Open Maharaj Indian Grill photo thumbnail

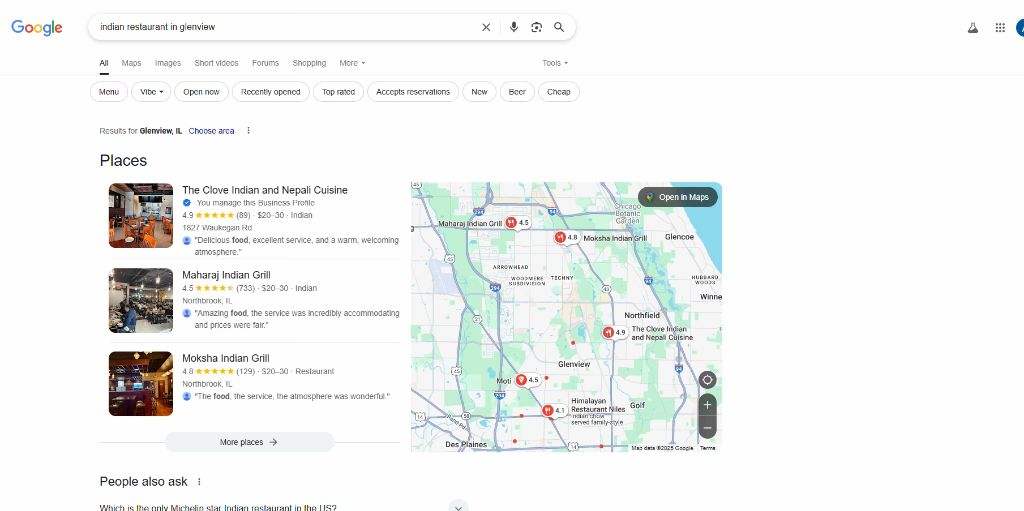click(140, 300)
